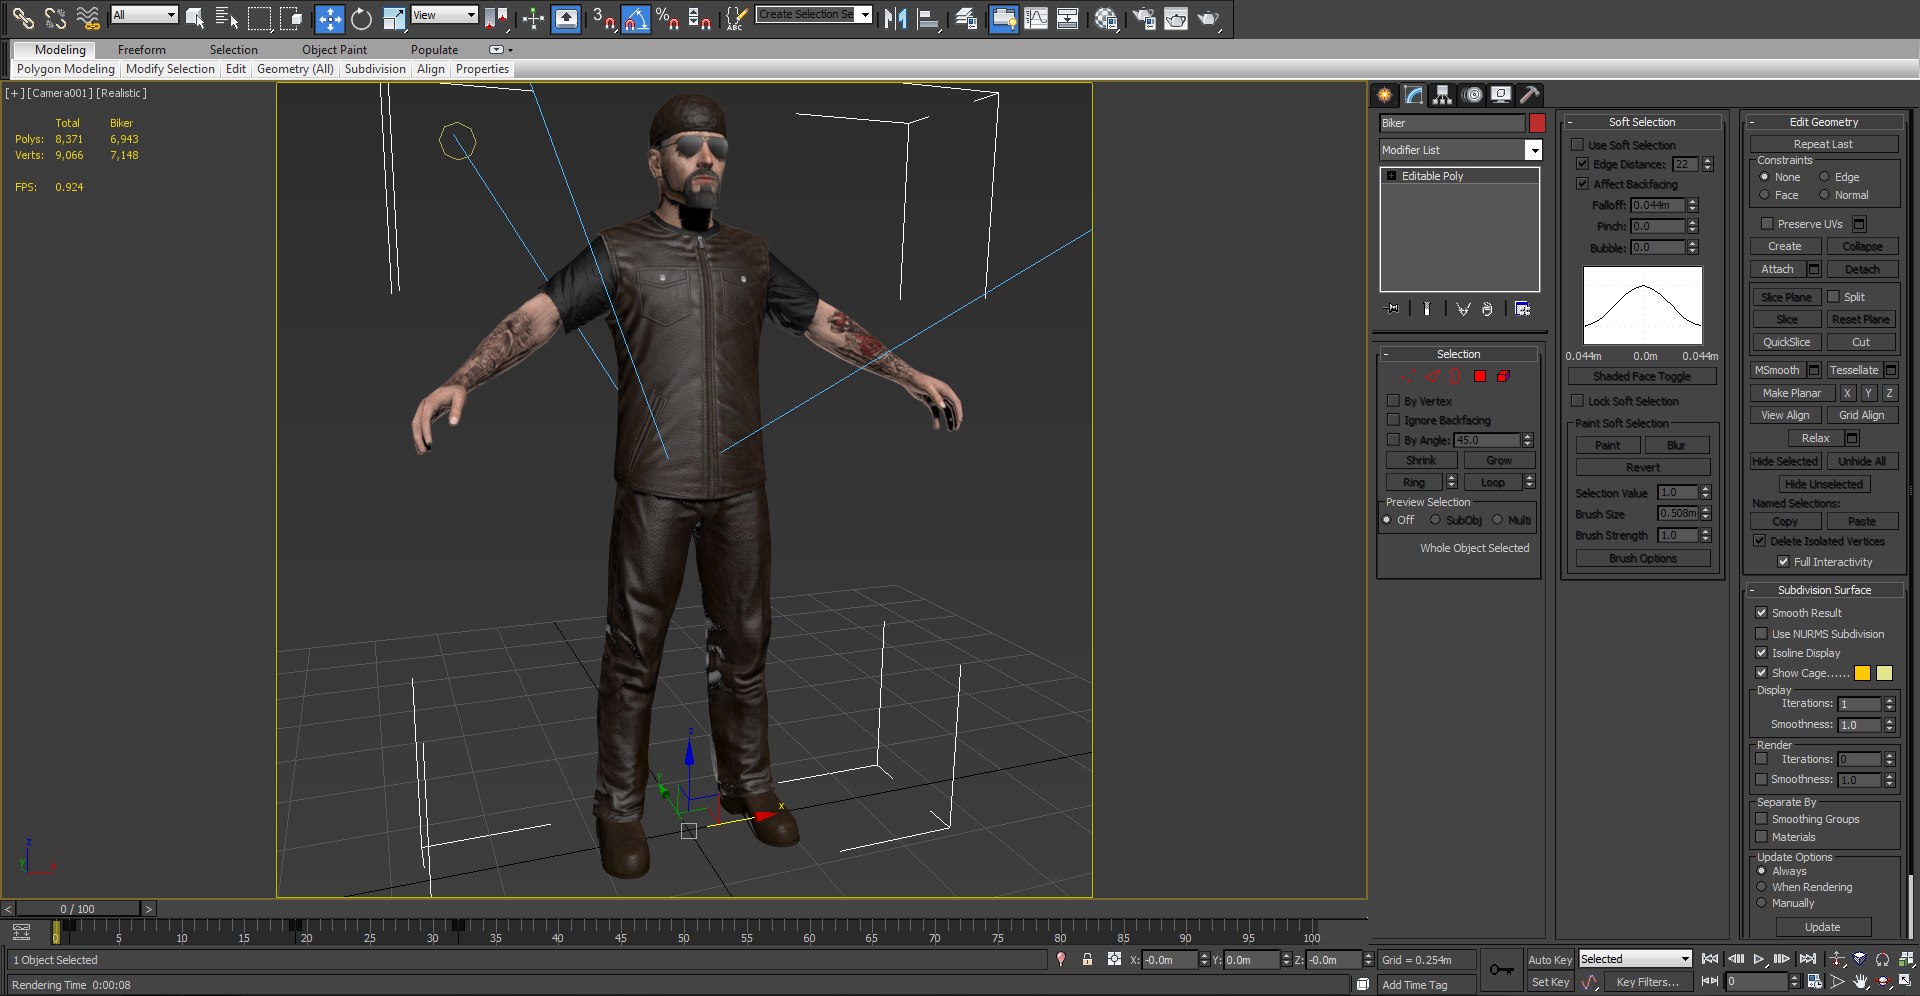
Task: Open the Freeform ribbon tab
Action: [142, 49]
